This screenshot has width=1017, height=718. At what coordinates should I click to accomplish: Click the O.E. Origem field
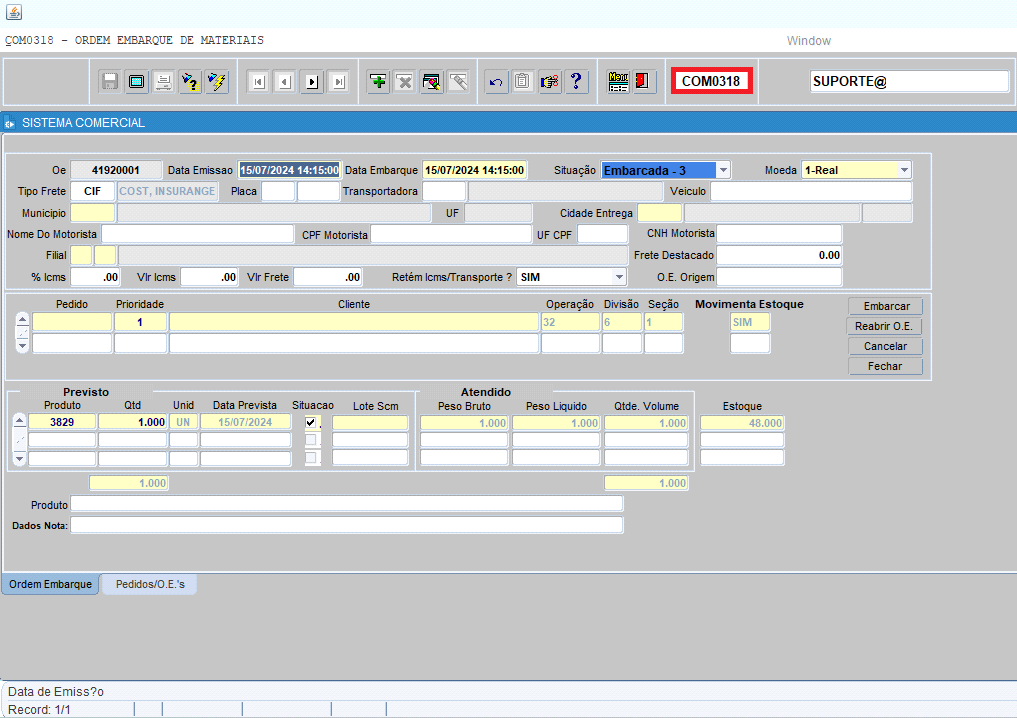click(780, 277)
